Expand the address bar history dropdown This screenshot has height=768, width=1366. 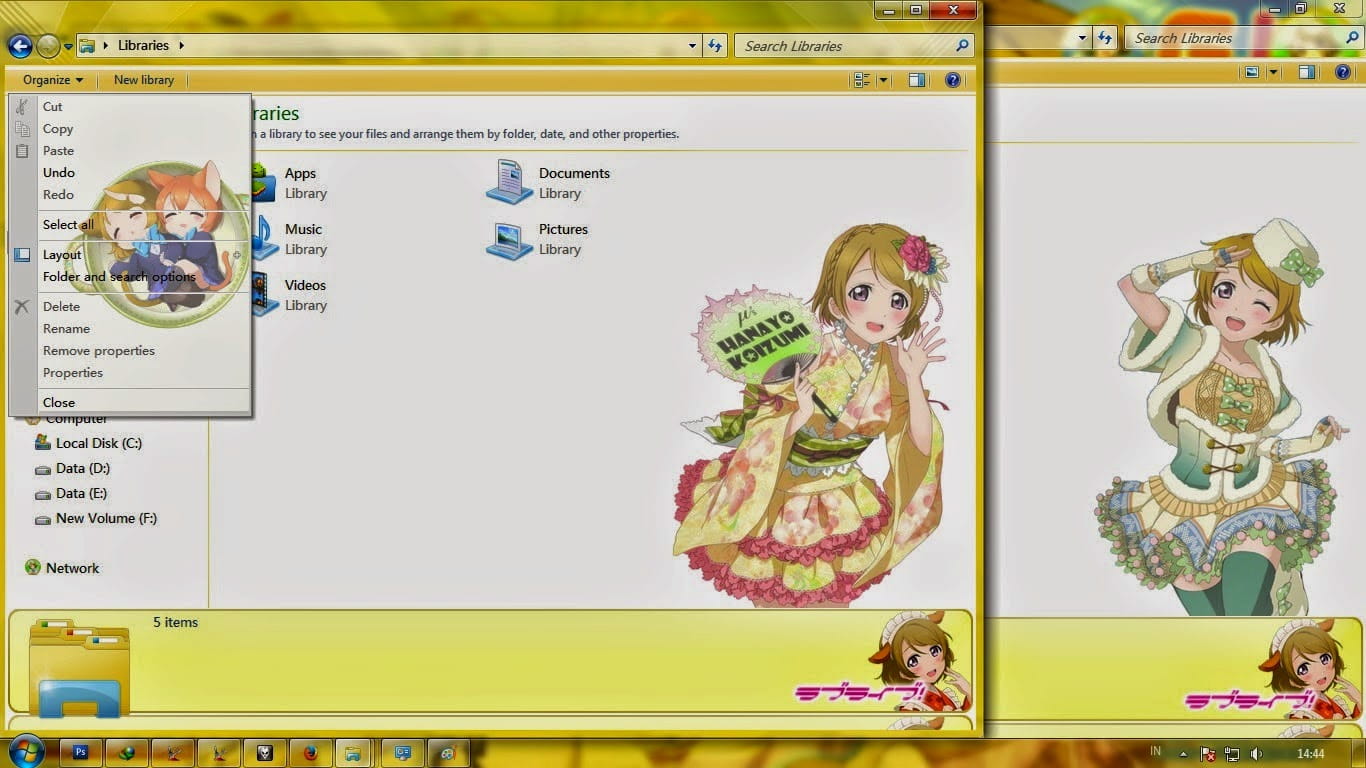coord(692,45)
